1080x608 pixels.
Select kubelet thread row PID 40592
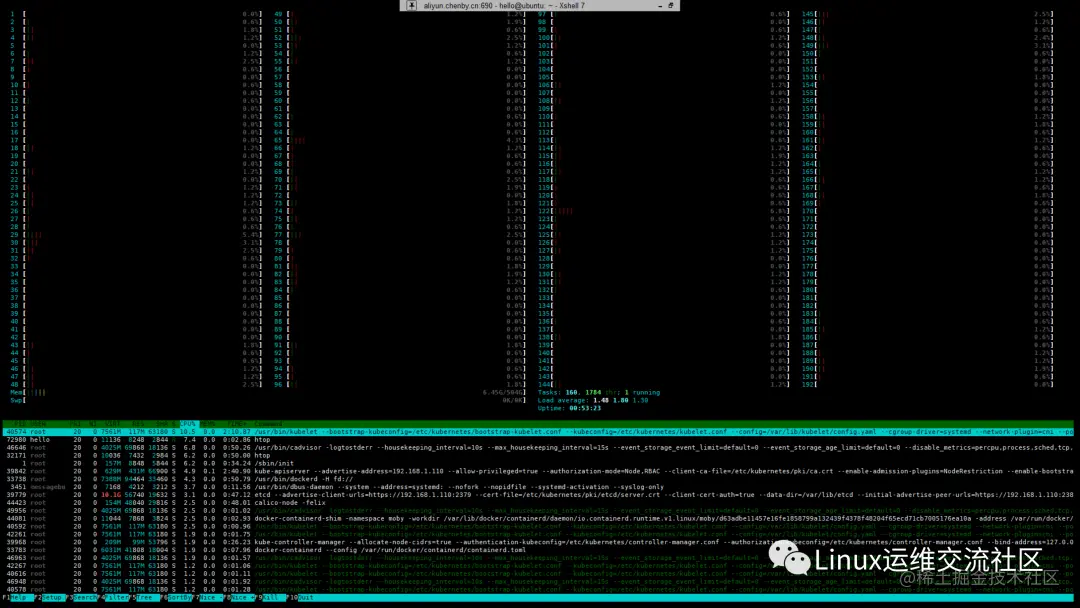click(x=539, y=526)
